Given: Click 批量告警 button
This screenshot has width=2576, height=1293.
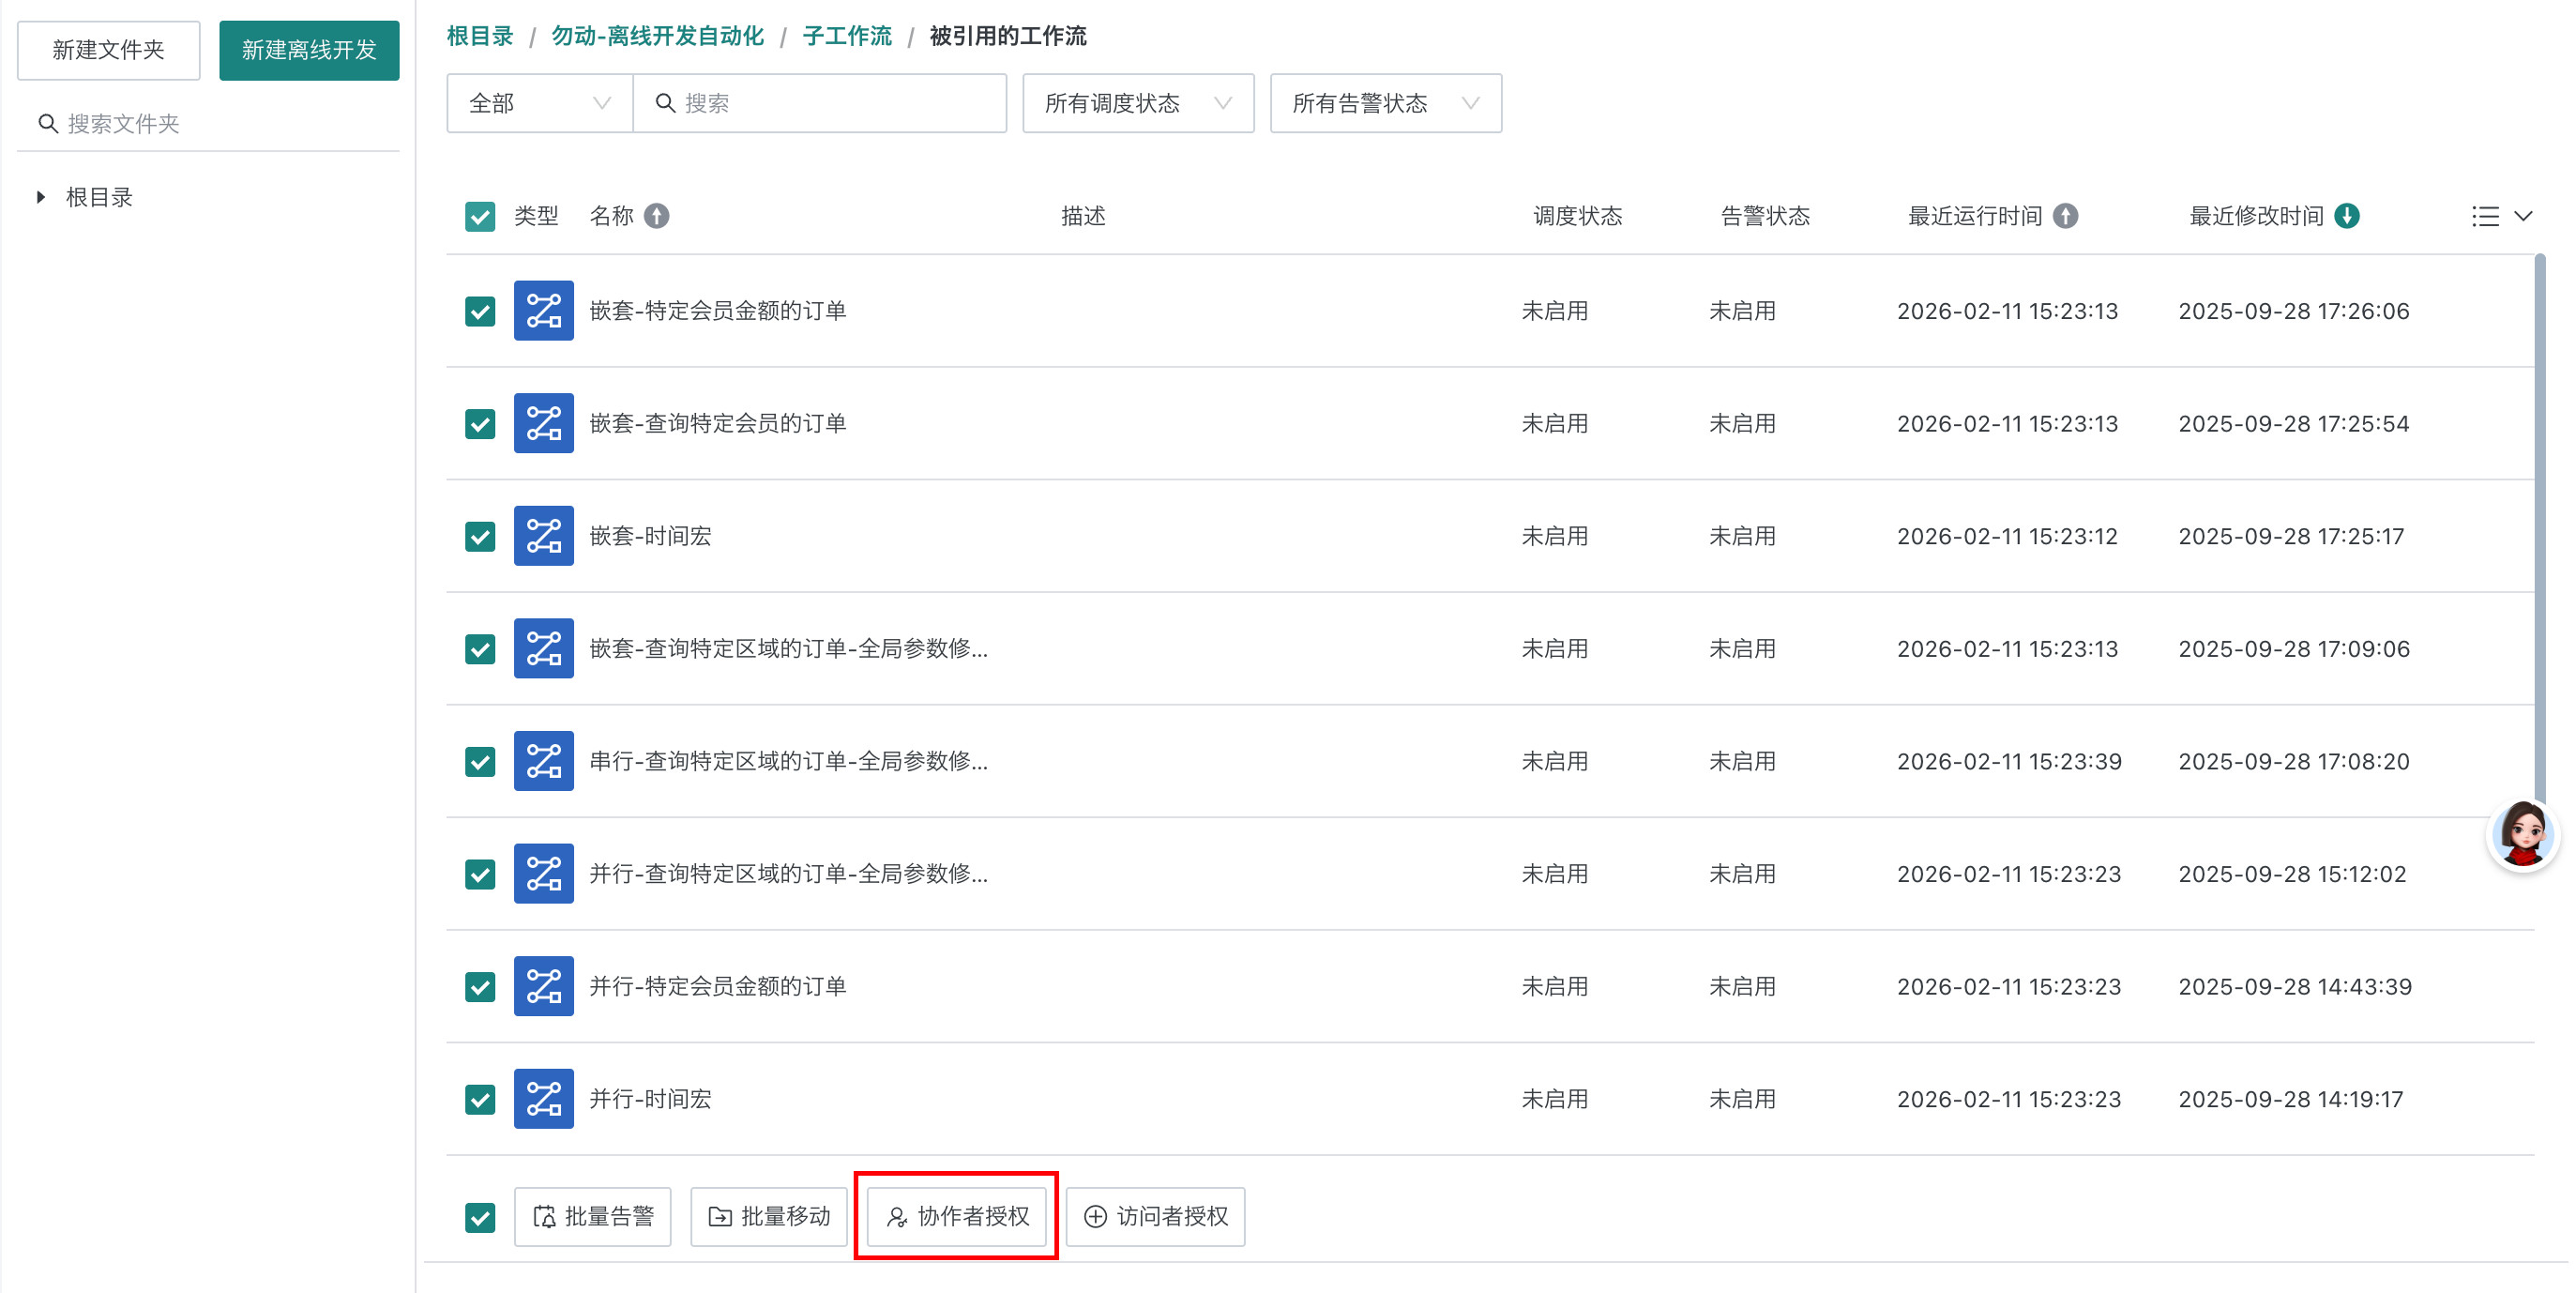Looking at the screenshot, I should [592, 1216].
